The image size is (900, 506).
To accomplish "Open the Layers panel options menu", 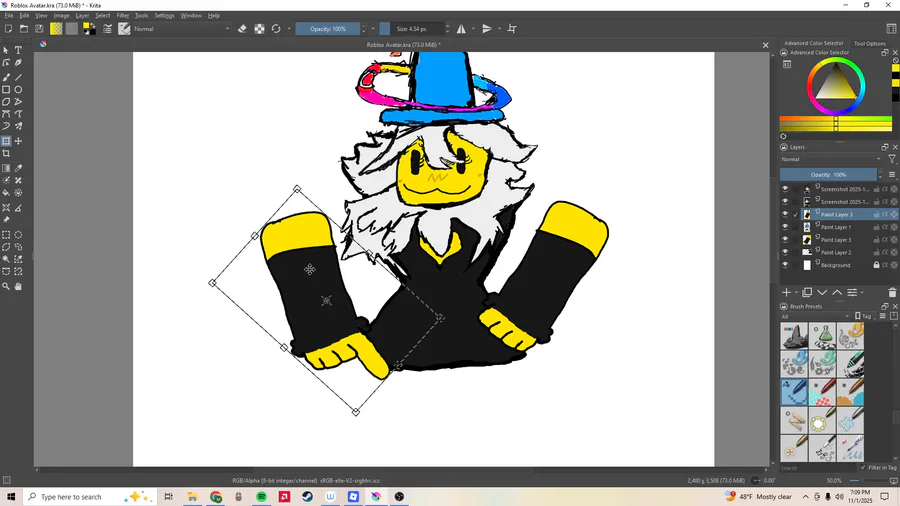I will tap(892, 174).
